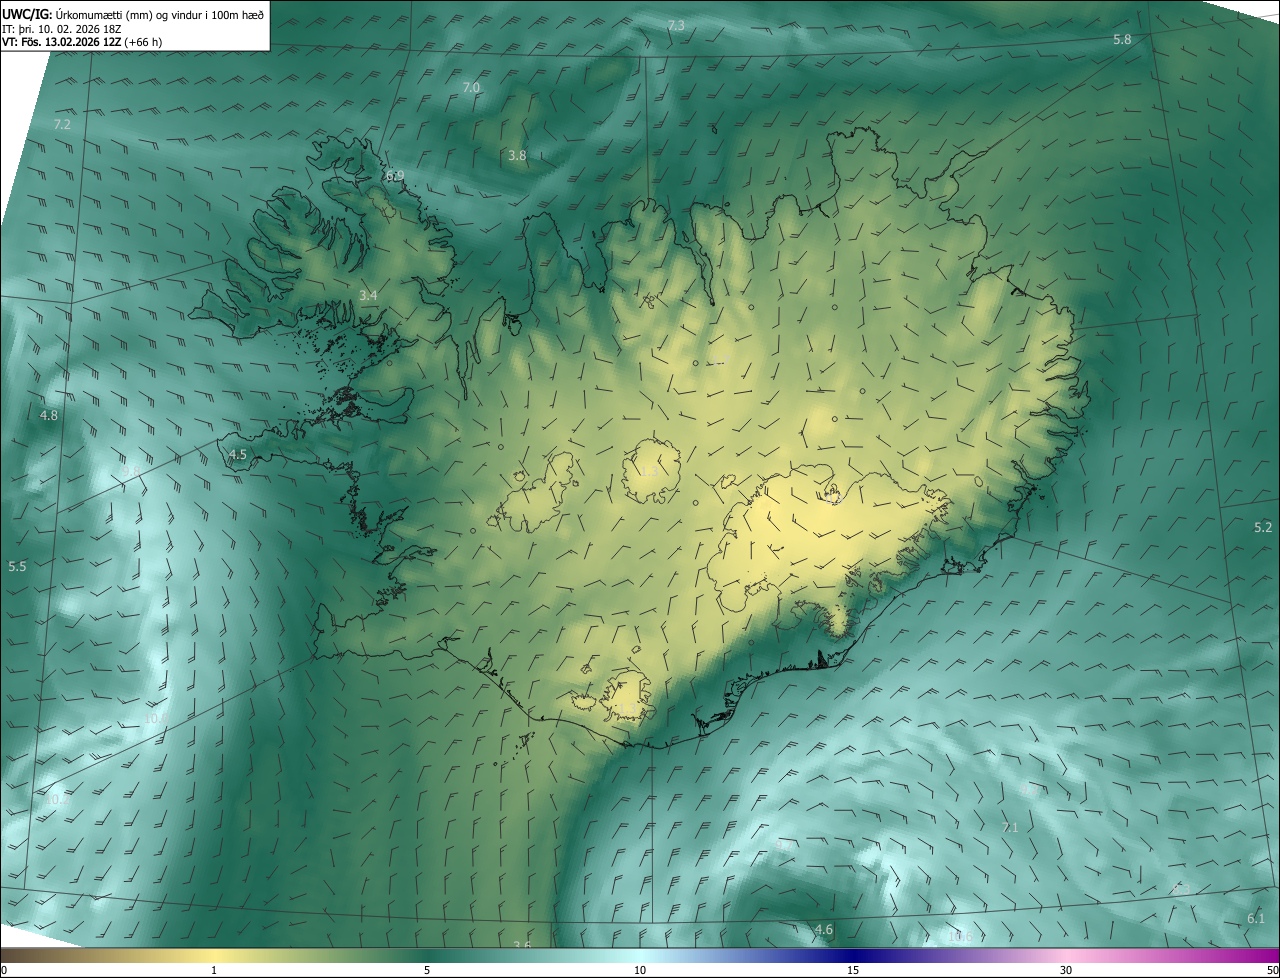The image size is (1280, 978).
Task: Click the map value label '7.1'
Action: pyautogui.click(x=1010, y=828)
